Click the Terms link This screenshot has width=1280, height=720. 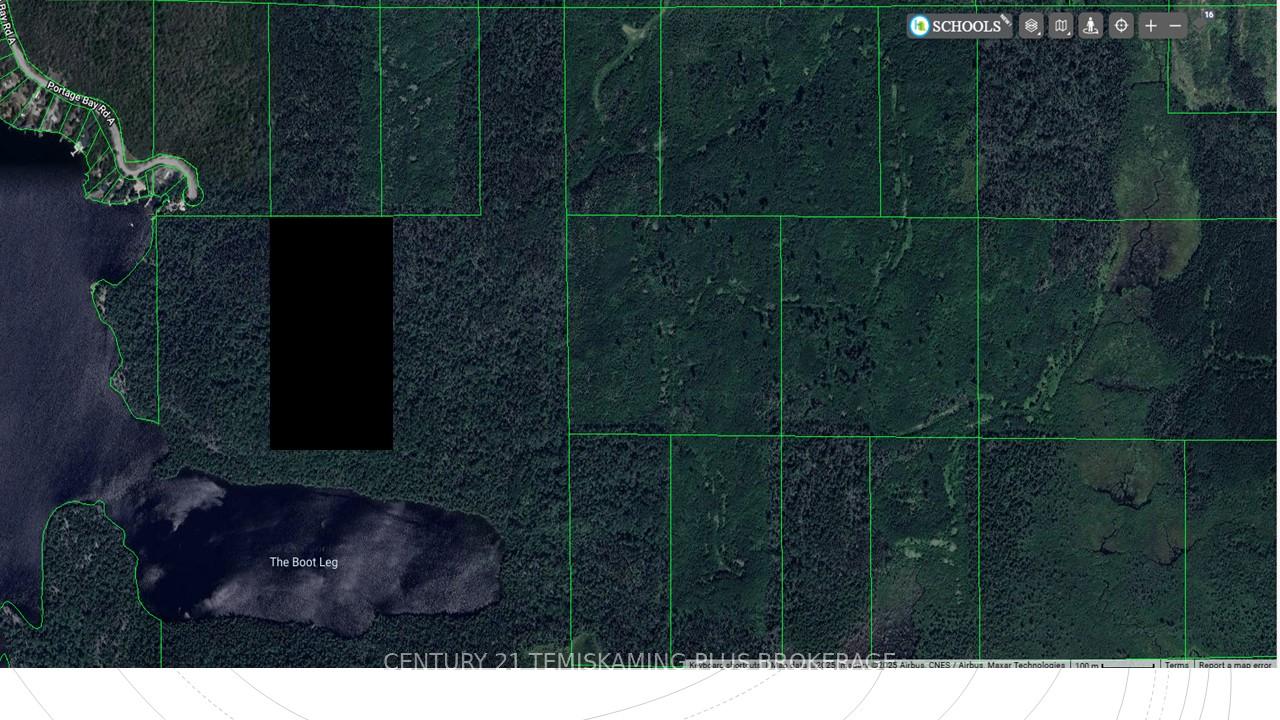coord(1176,665)
